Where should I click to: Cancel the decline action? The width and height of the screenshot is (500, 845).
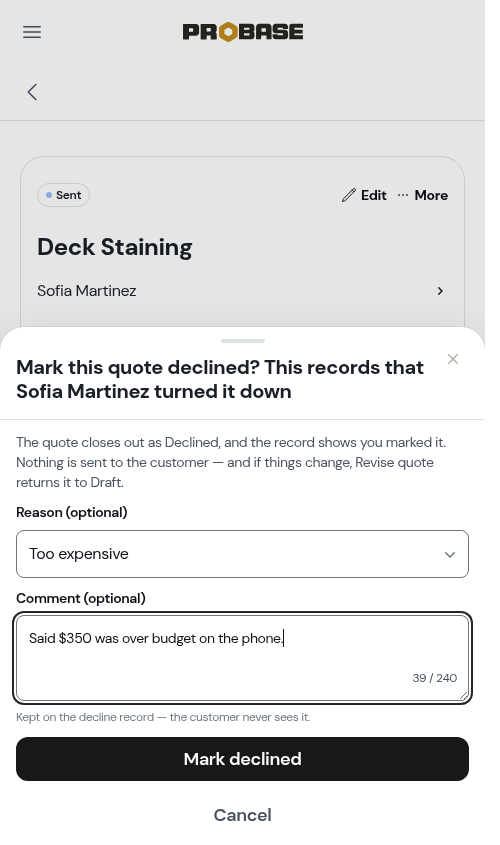point(242,815)
